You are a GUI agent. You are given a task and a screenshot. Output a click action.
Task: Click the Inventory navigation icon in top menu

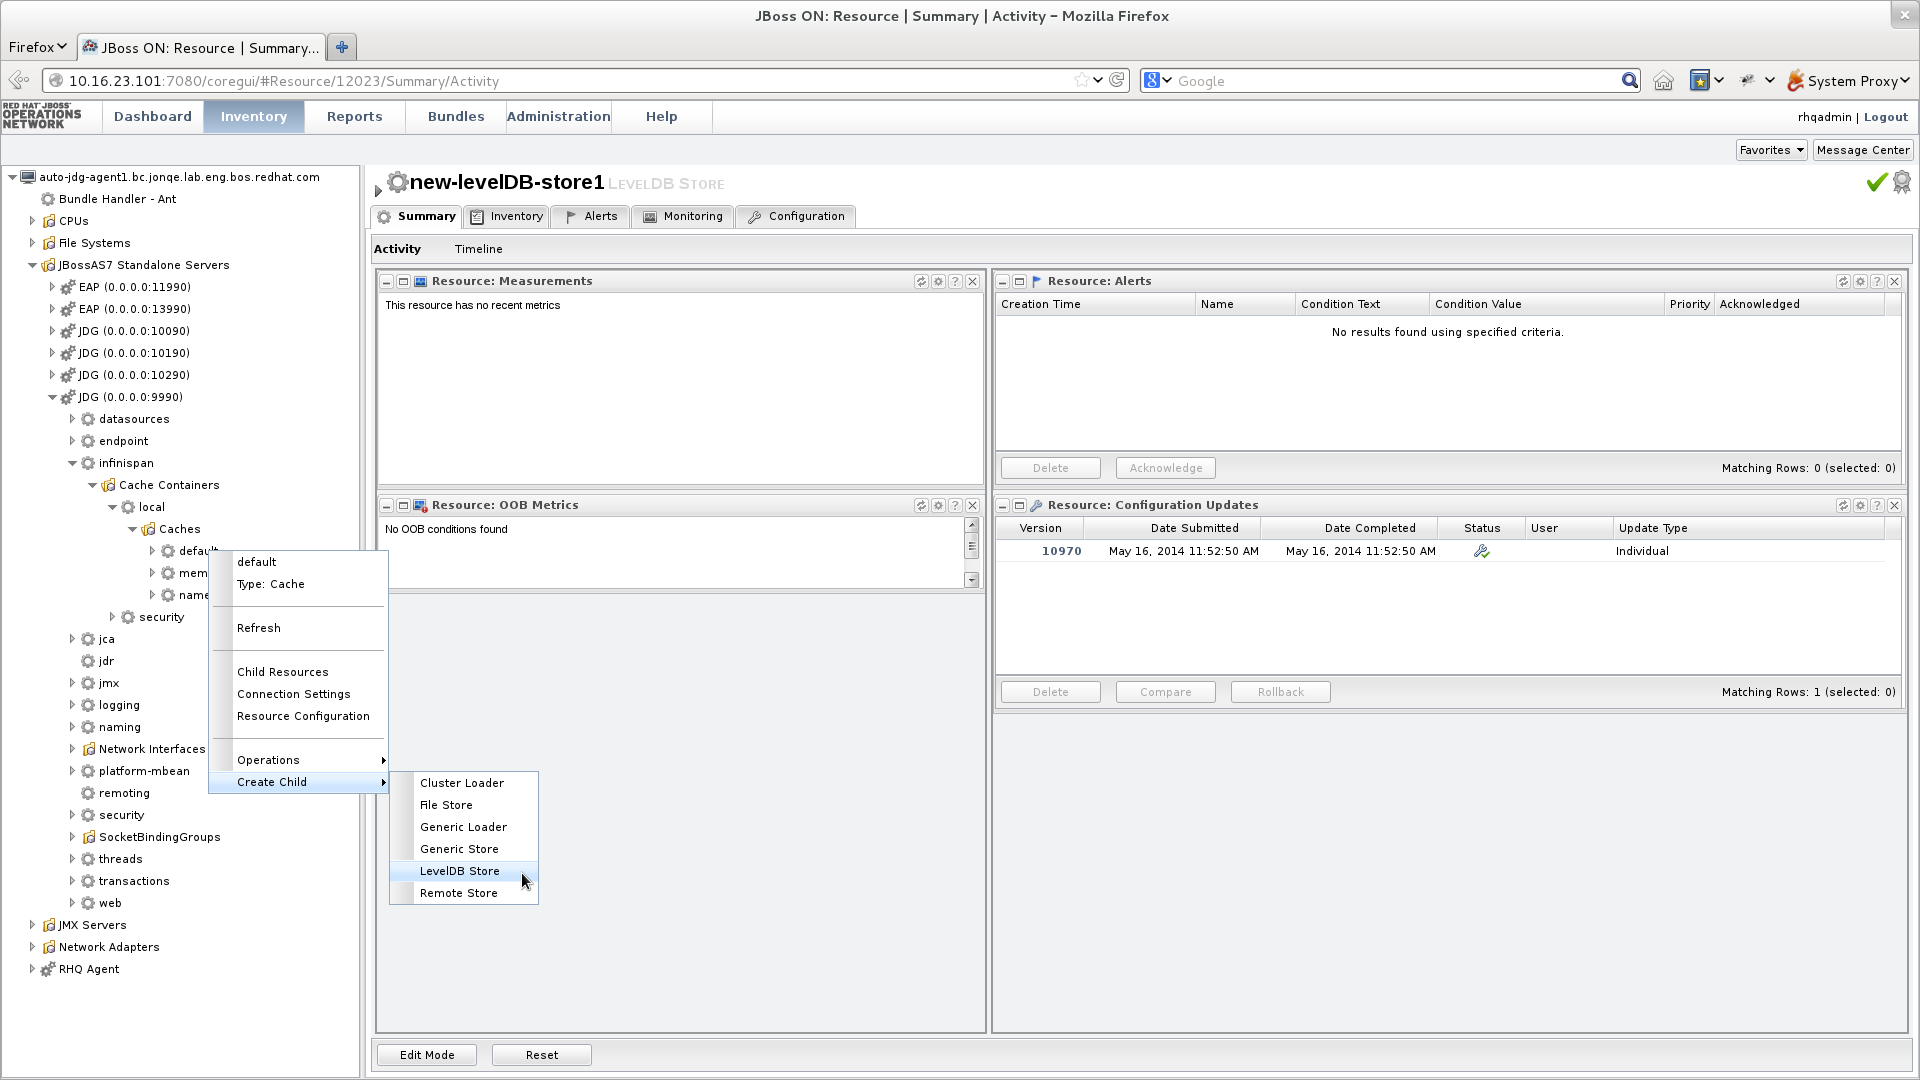(252, 115)
